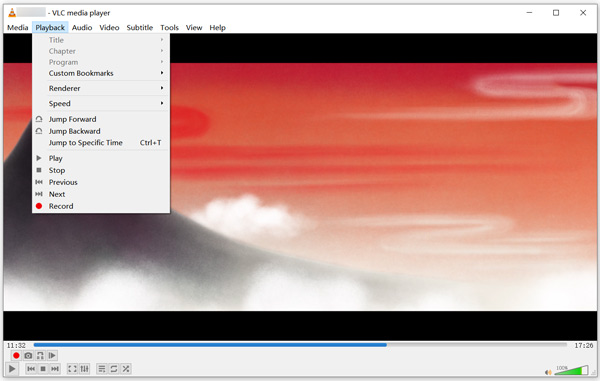Choose Stop from the Playback menu
Viewport: 600px width, 381px height.
click(101, 170)
